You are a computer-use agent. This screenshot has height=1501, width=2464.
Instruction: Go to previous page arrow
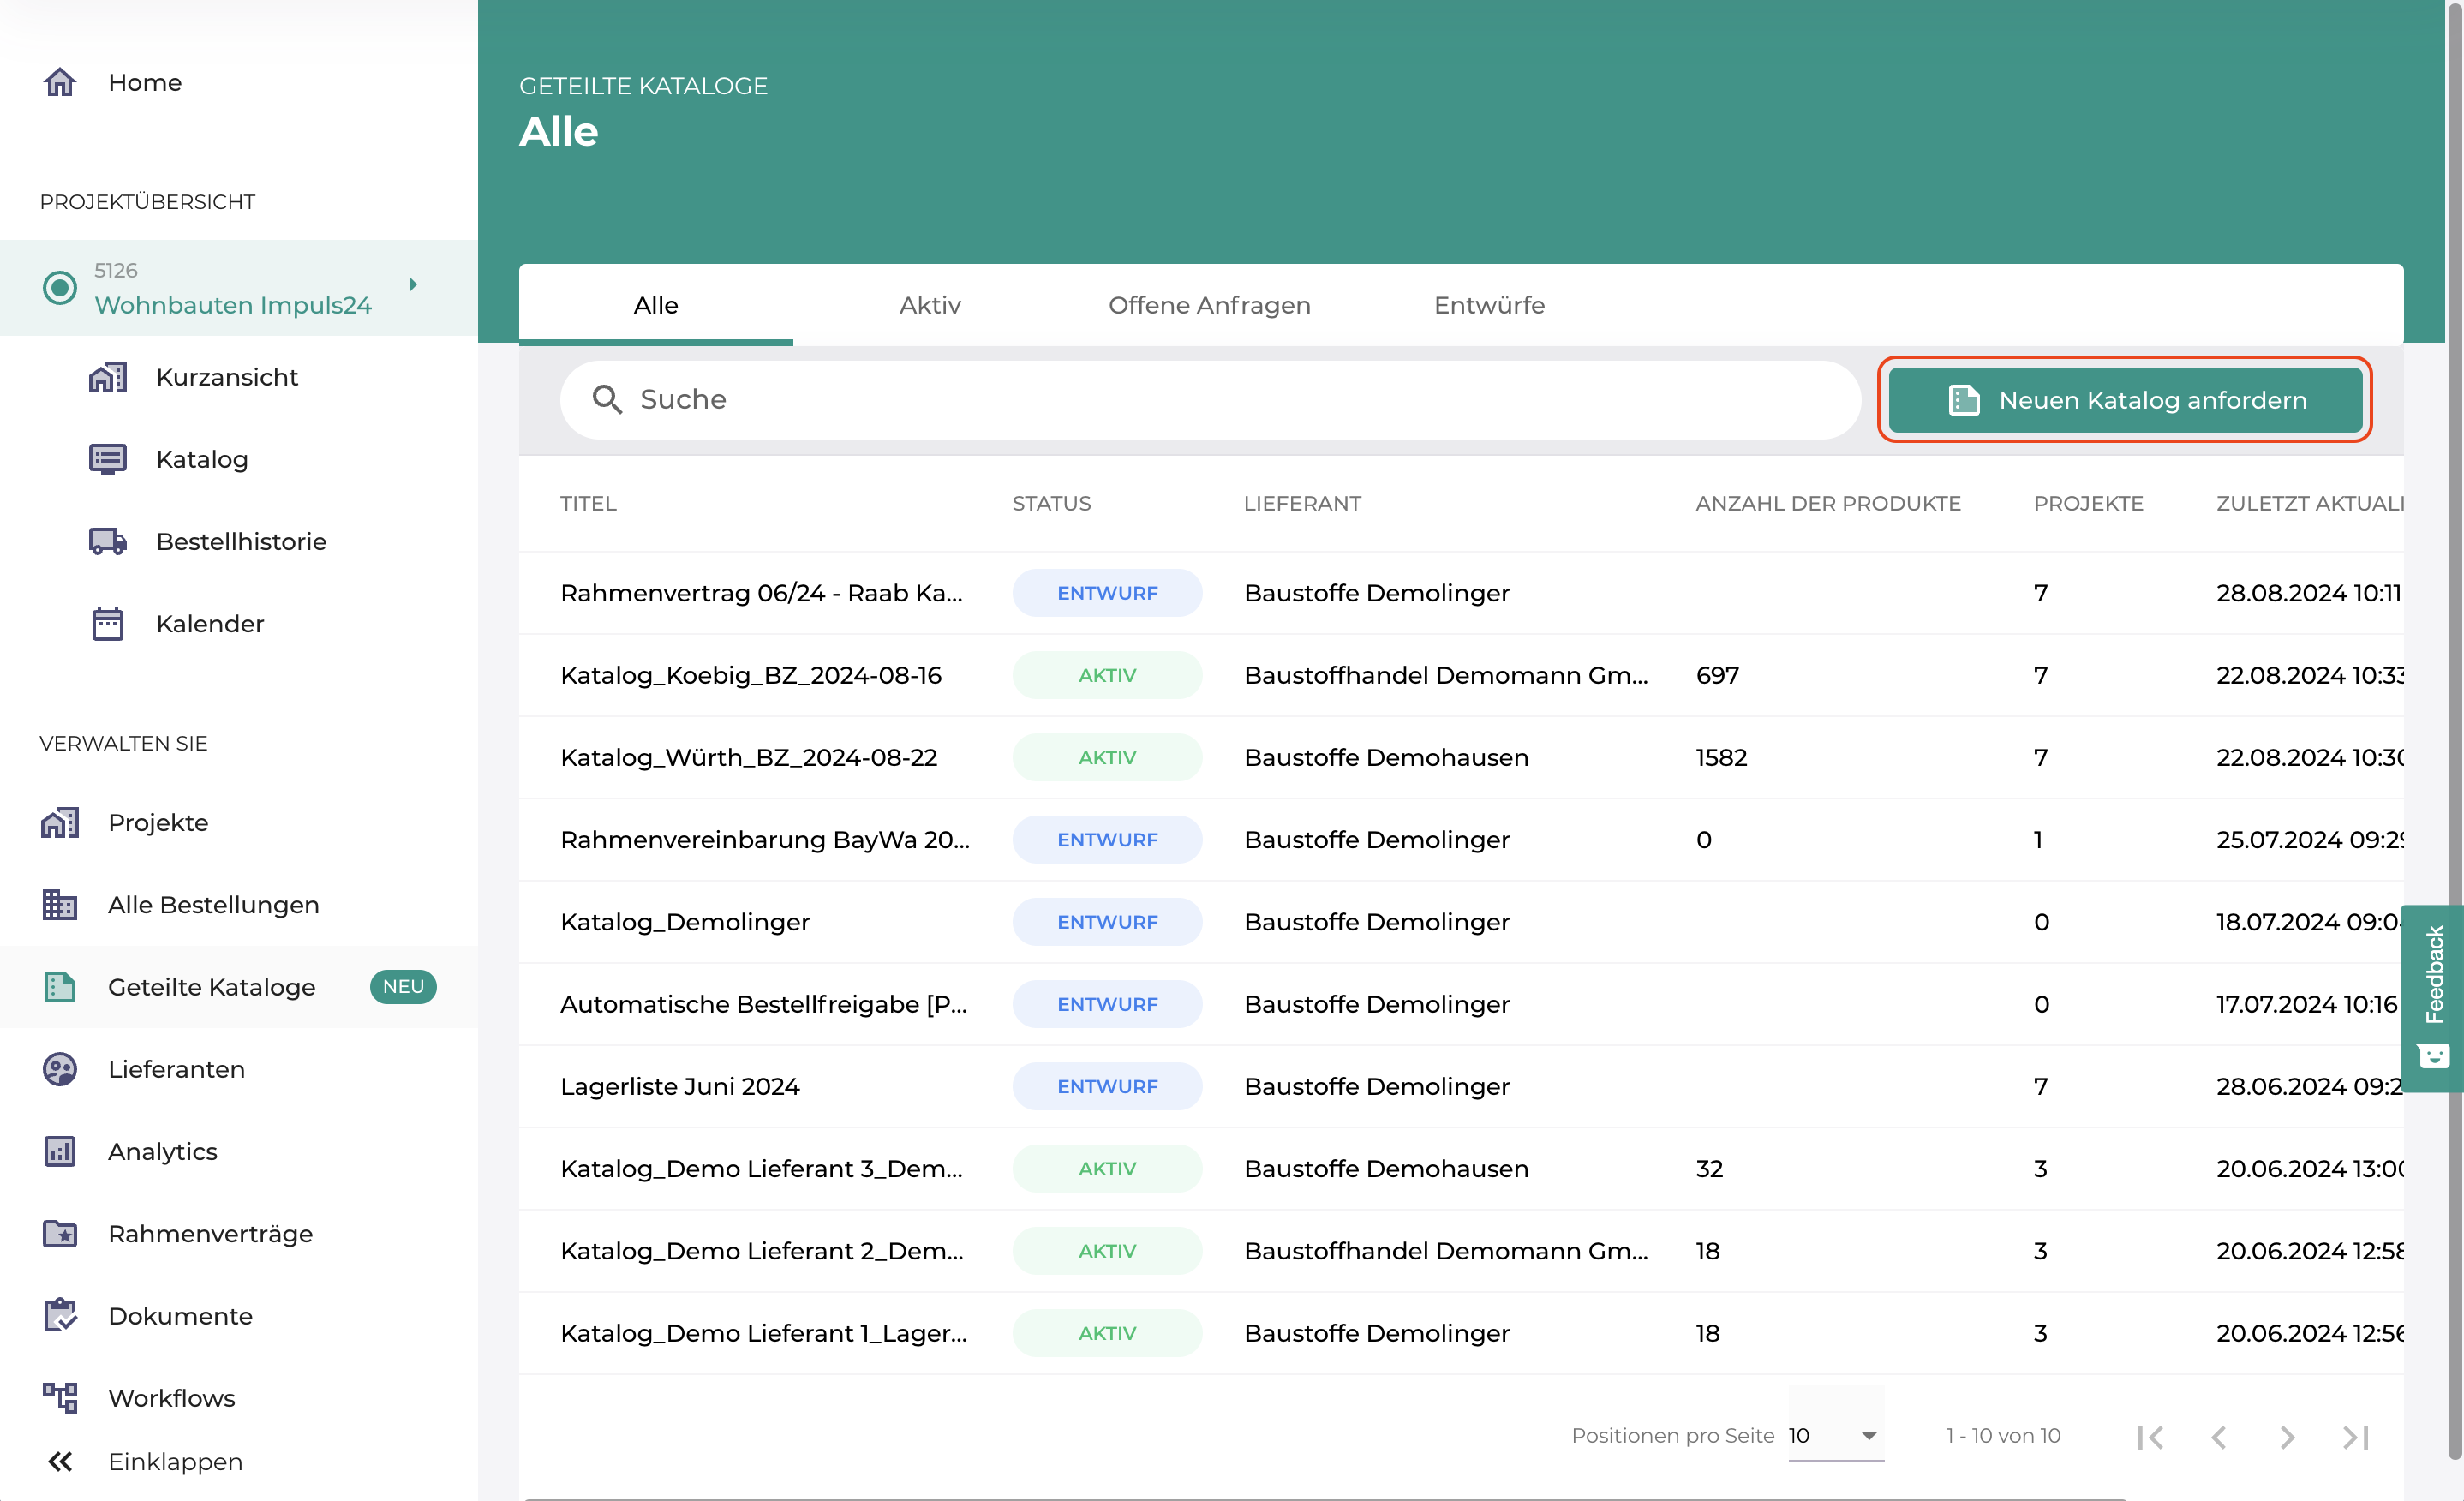pos(2219,1436)
